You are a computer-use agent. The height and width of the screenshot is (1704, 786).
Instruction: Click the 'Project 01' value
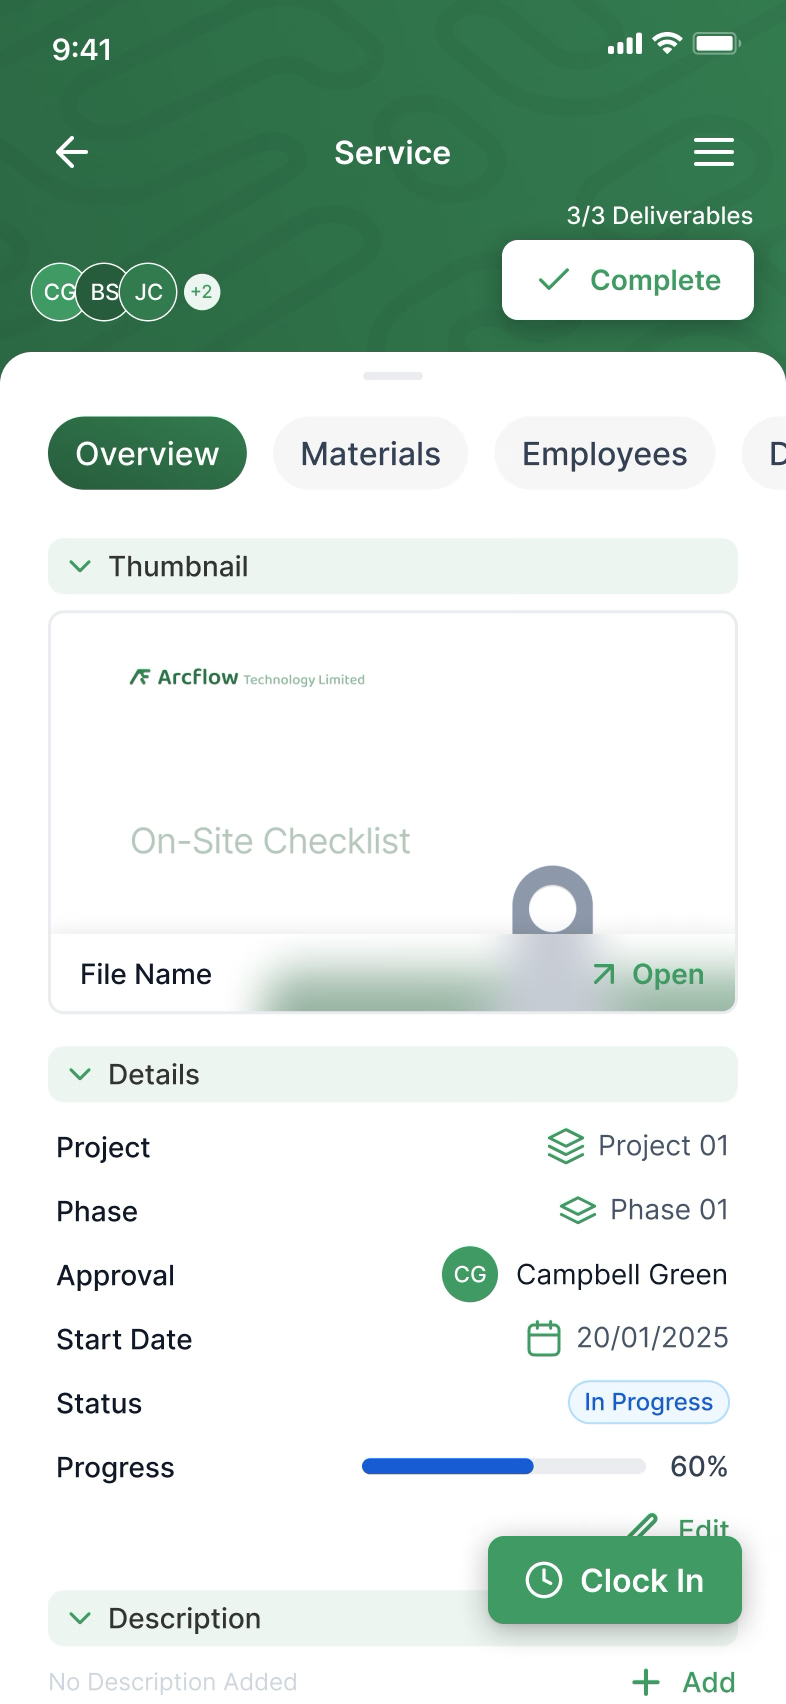pyautogui.click(x=664, y=1146)
